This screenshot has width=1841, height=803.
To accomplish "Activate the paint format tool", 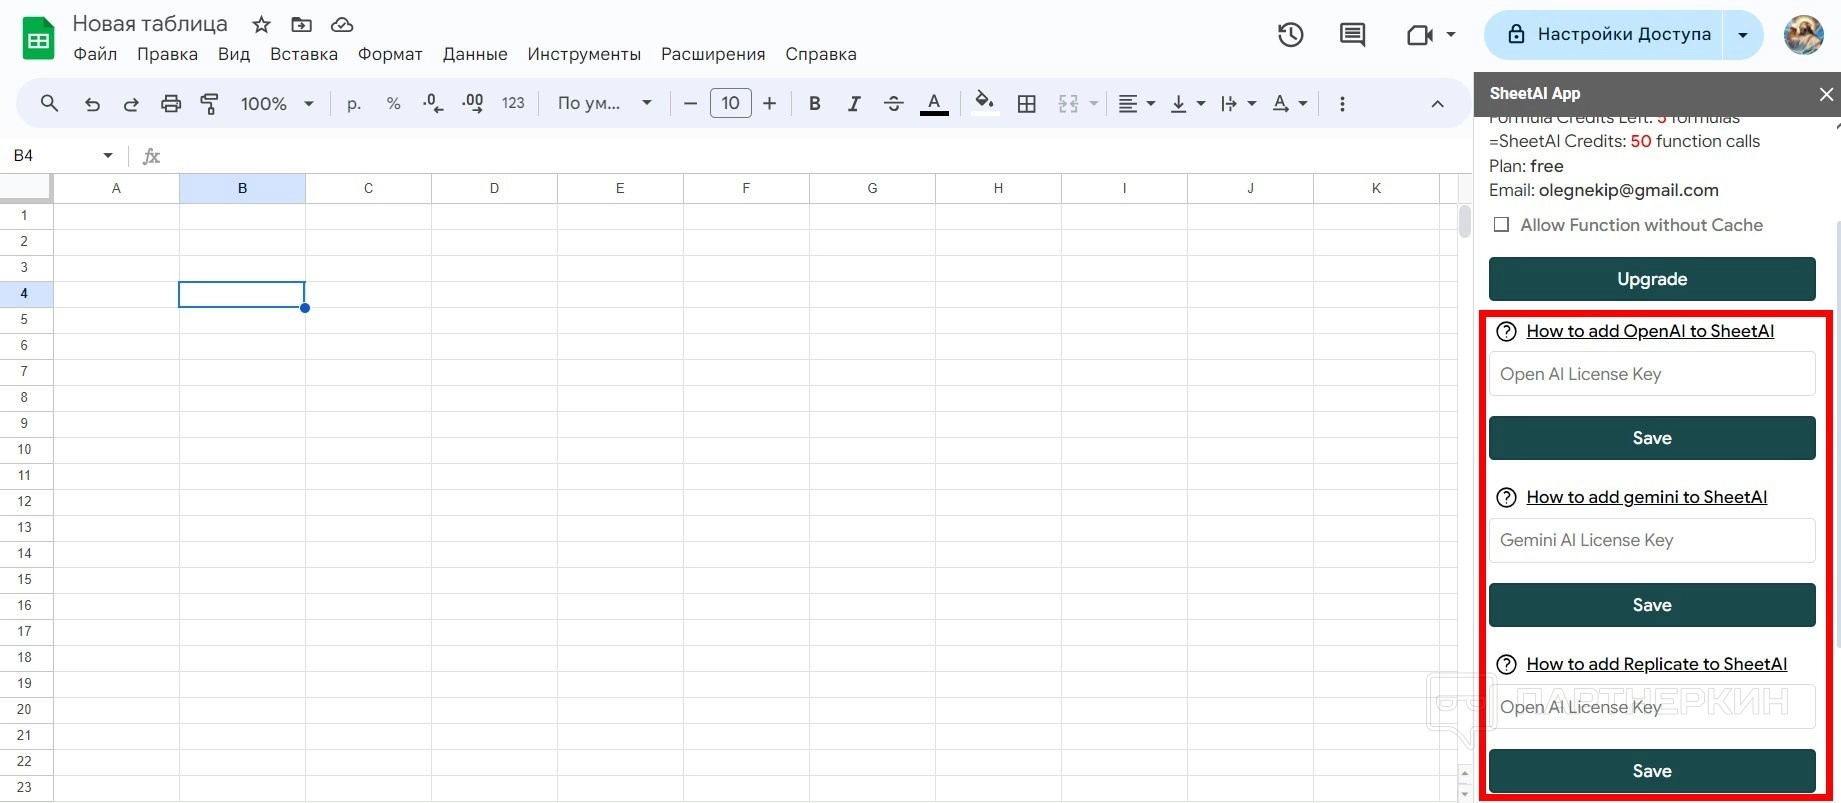I will point(210,103).
